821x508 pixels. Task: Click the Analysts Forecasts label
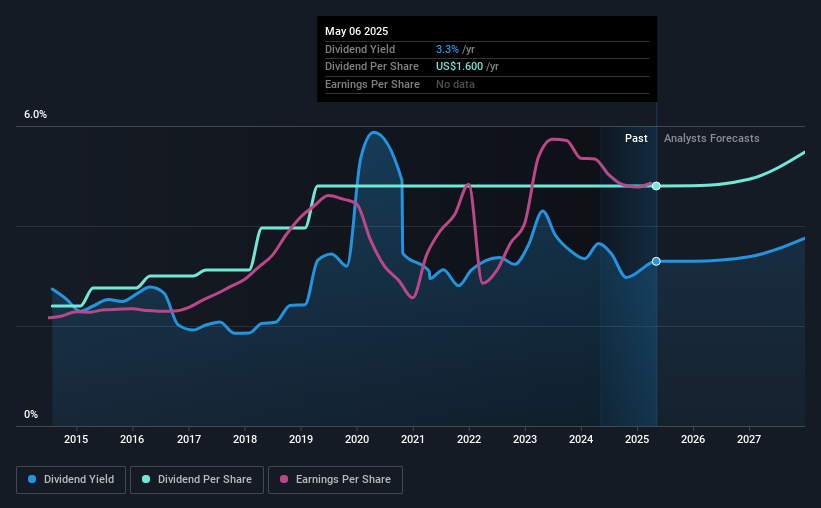click(712, 138)
